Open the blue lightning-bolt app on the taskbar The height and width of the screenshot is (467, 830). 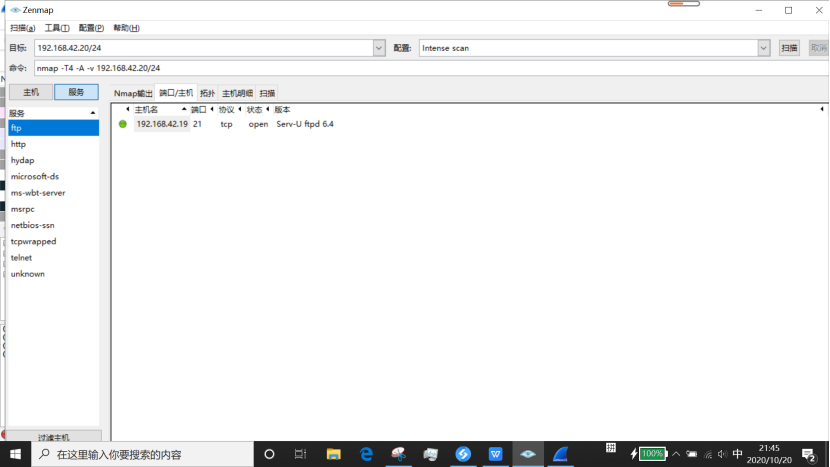coord(463,454)
